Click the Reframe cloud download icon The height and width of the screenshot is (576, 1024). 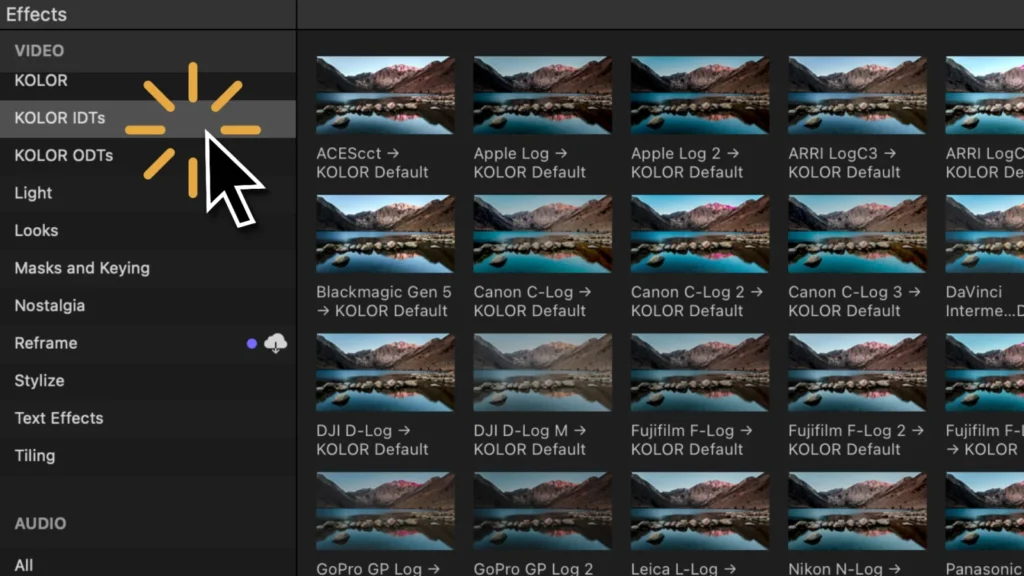(x=276, y=343)
